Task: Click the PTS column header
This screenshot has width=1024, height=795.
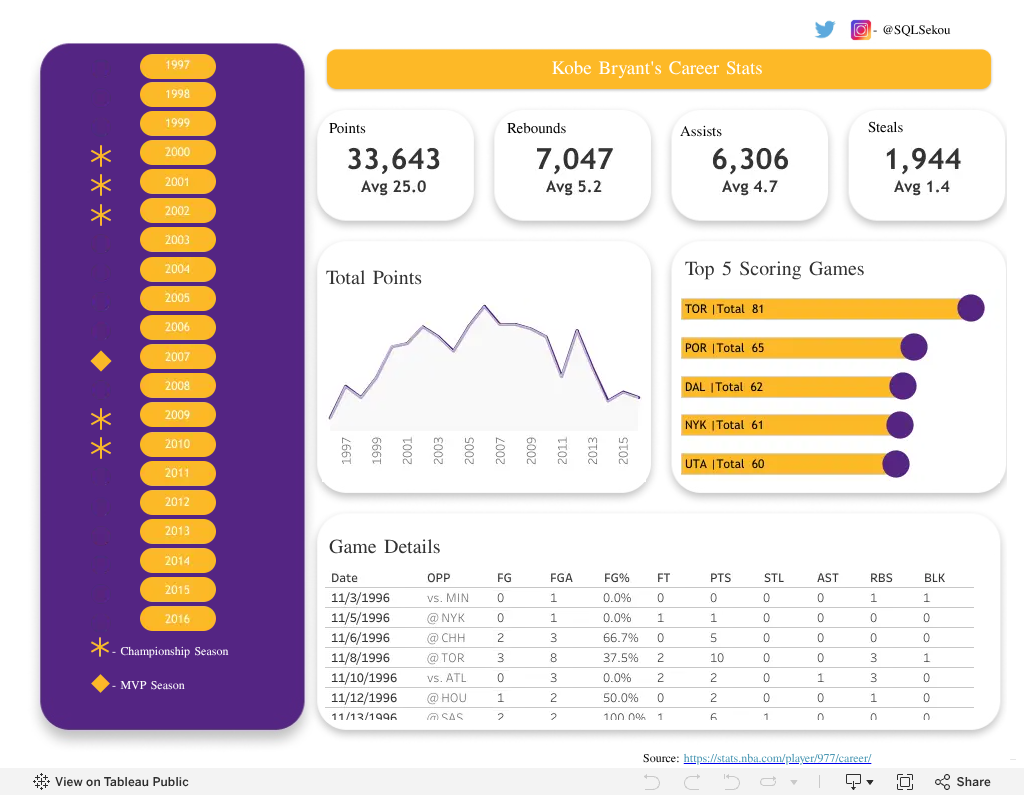Action: 720,578
